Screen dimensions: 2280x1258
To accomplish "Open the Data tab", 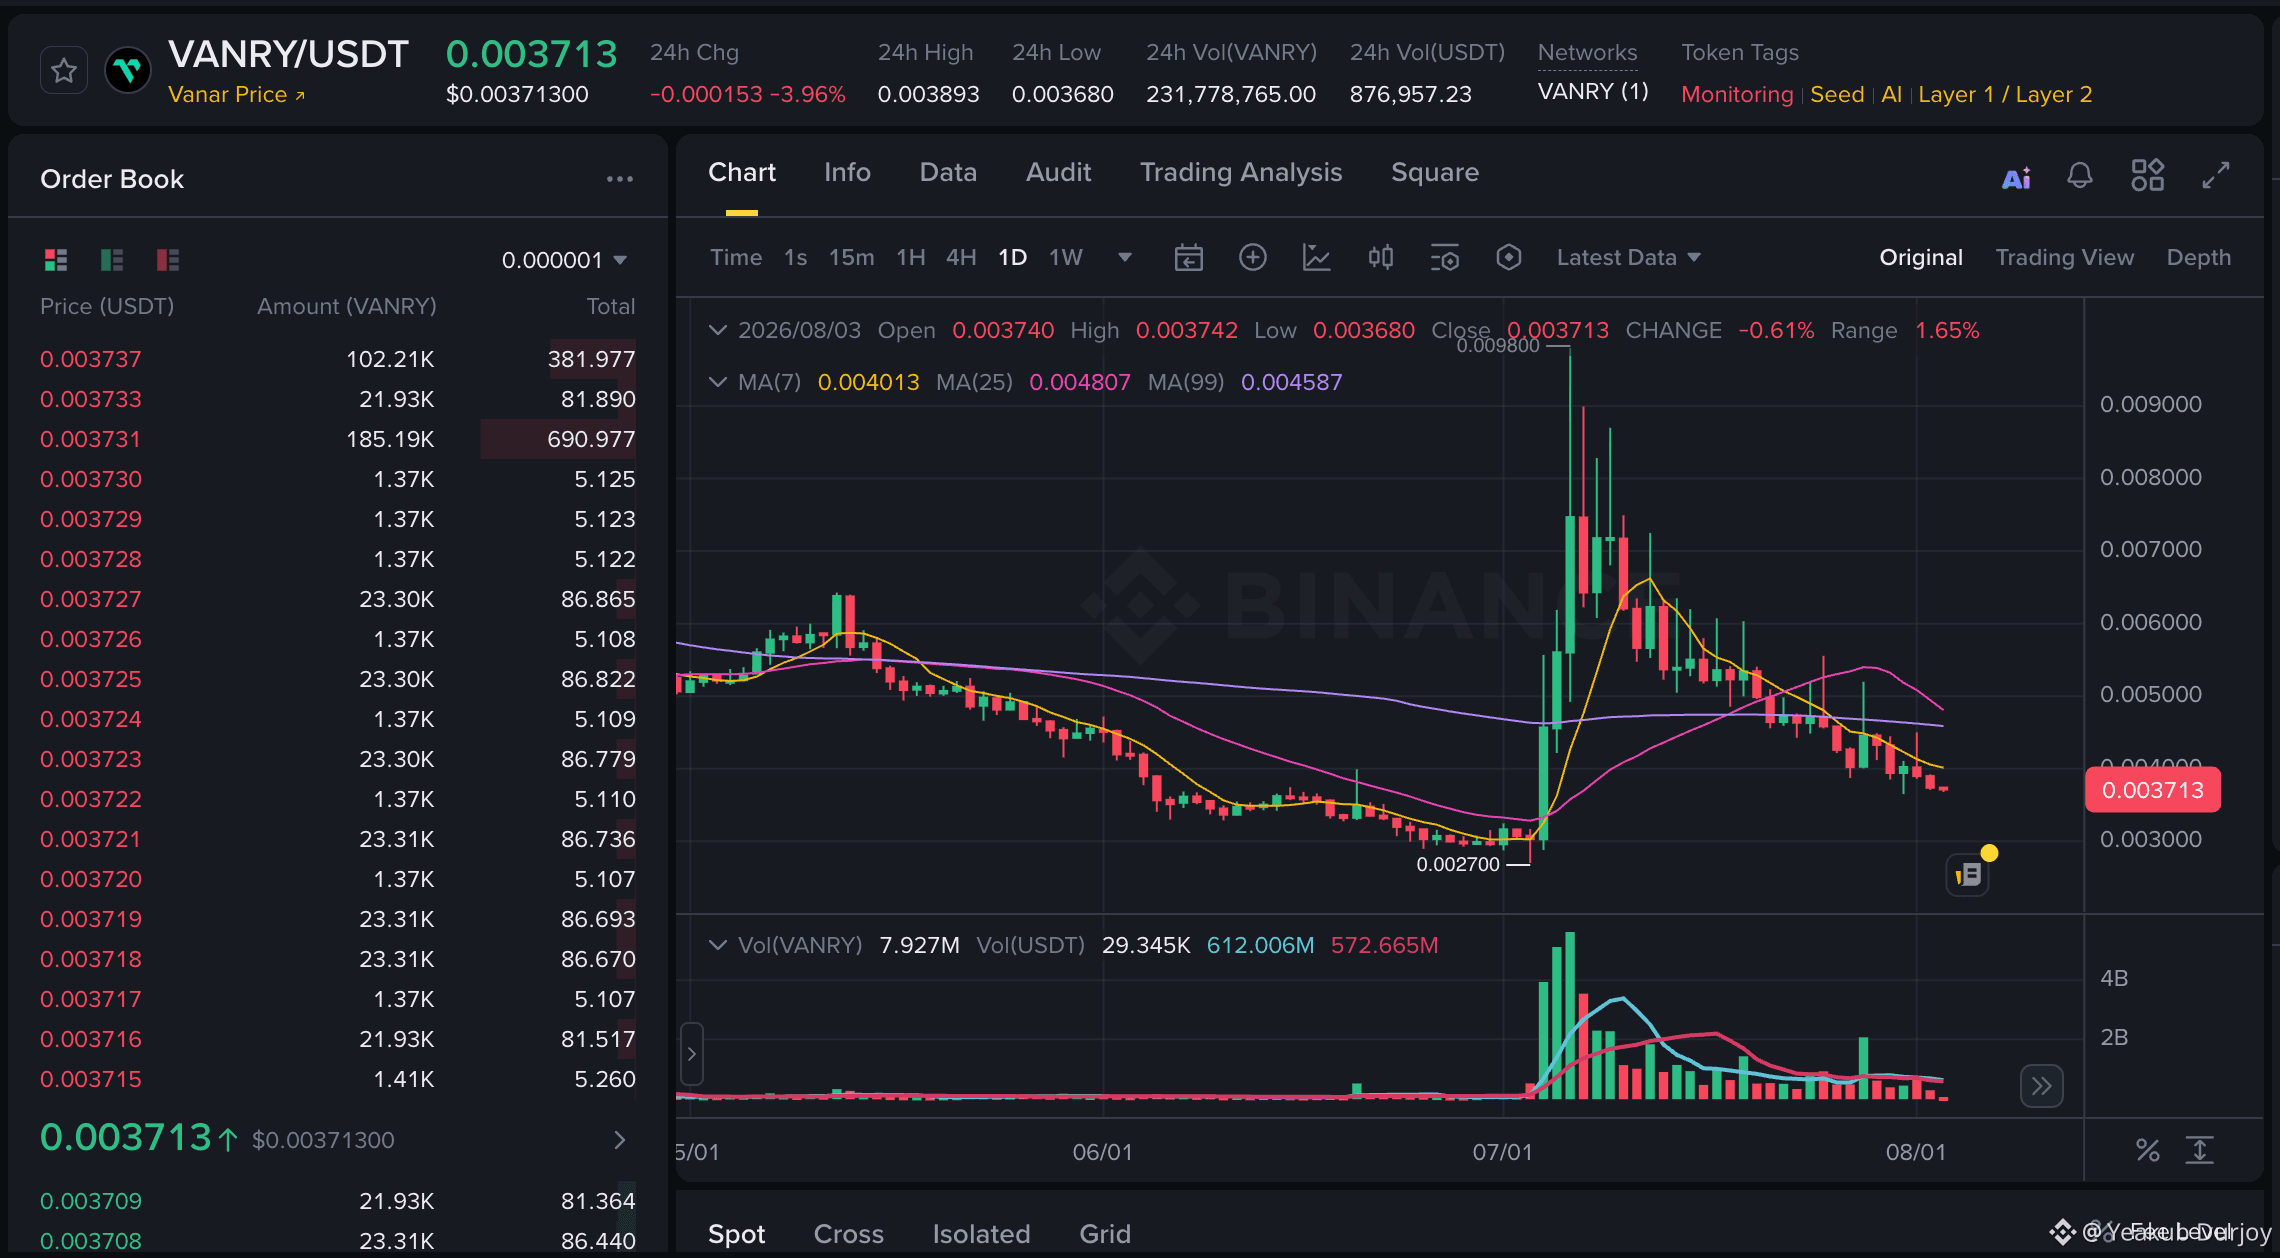I will (x=948, y=172).
